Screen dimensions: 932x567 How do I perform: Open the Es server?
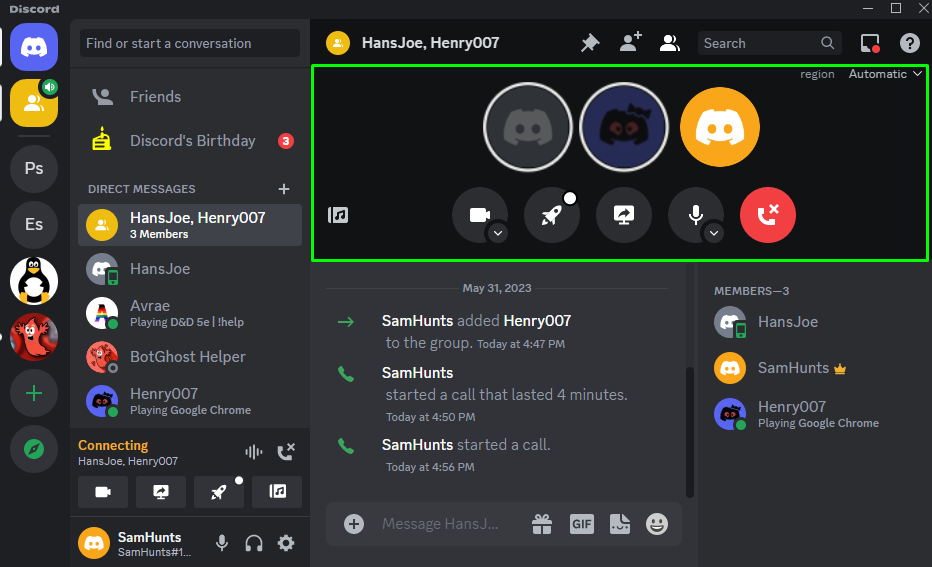(x=34, y=224)
